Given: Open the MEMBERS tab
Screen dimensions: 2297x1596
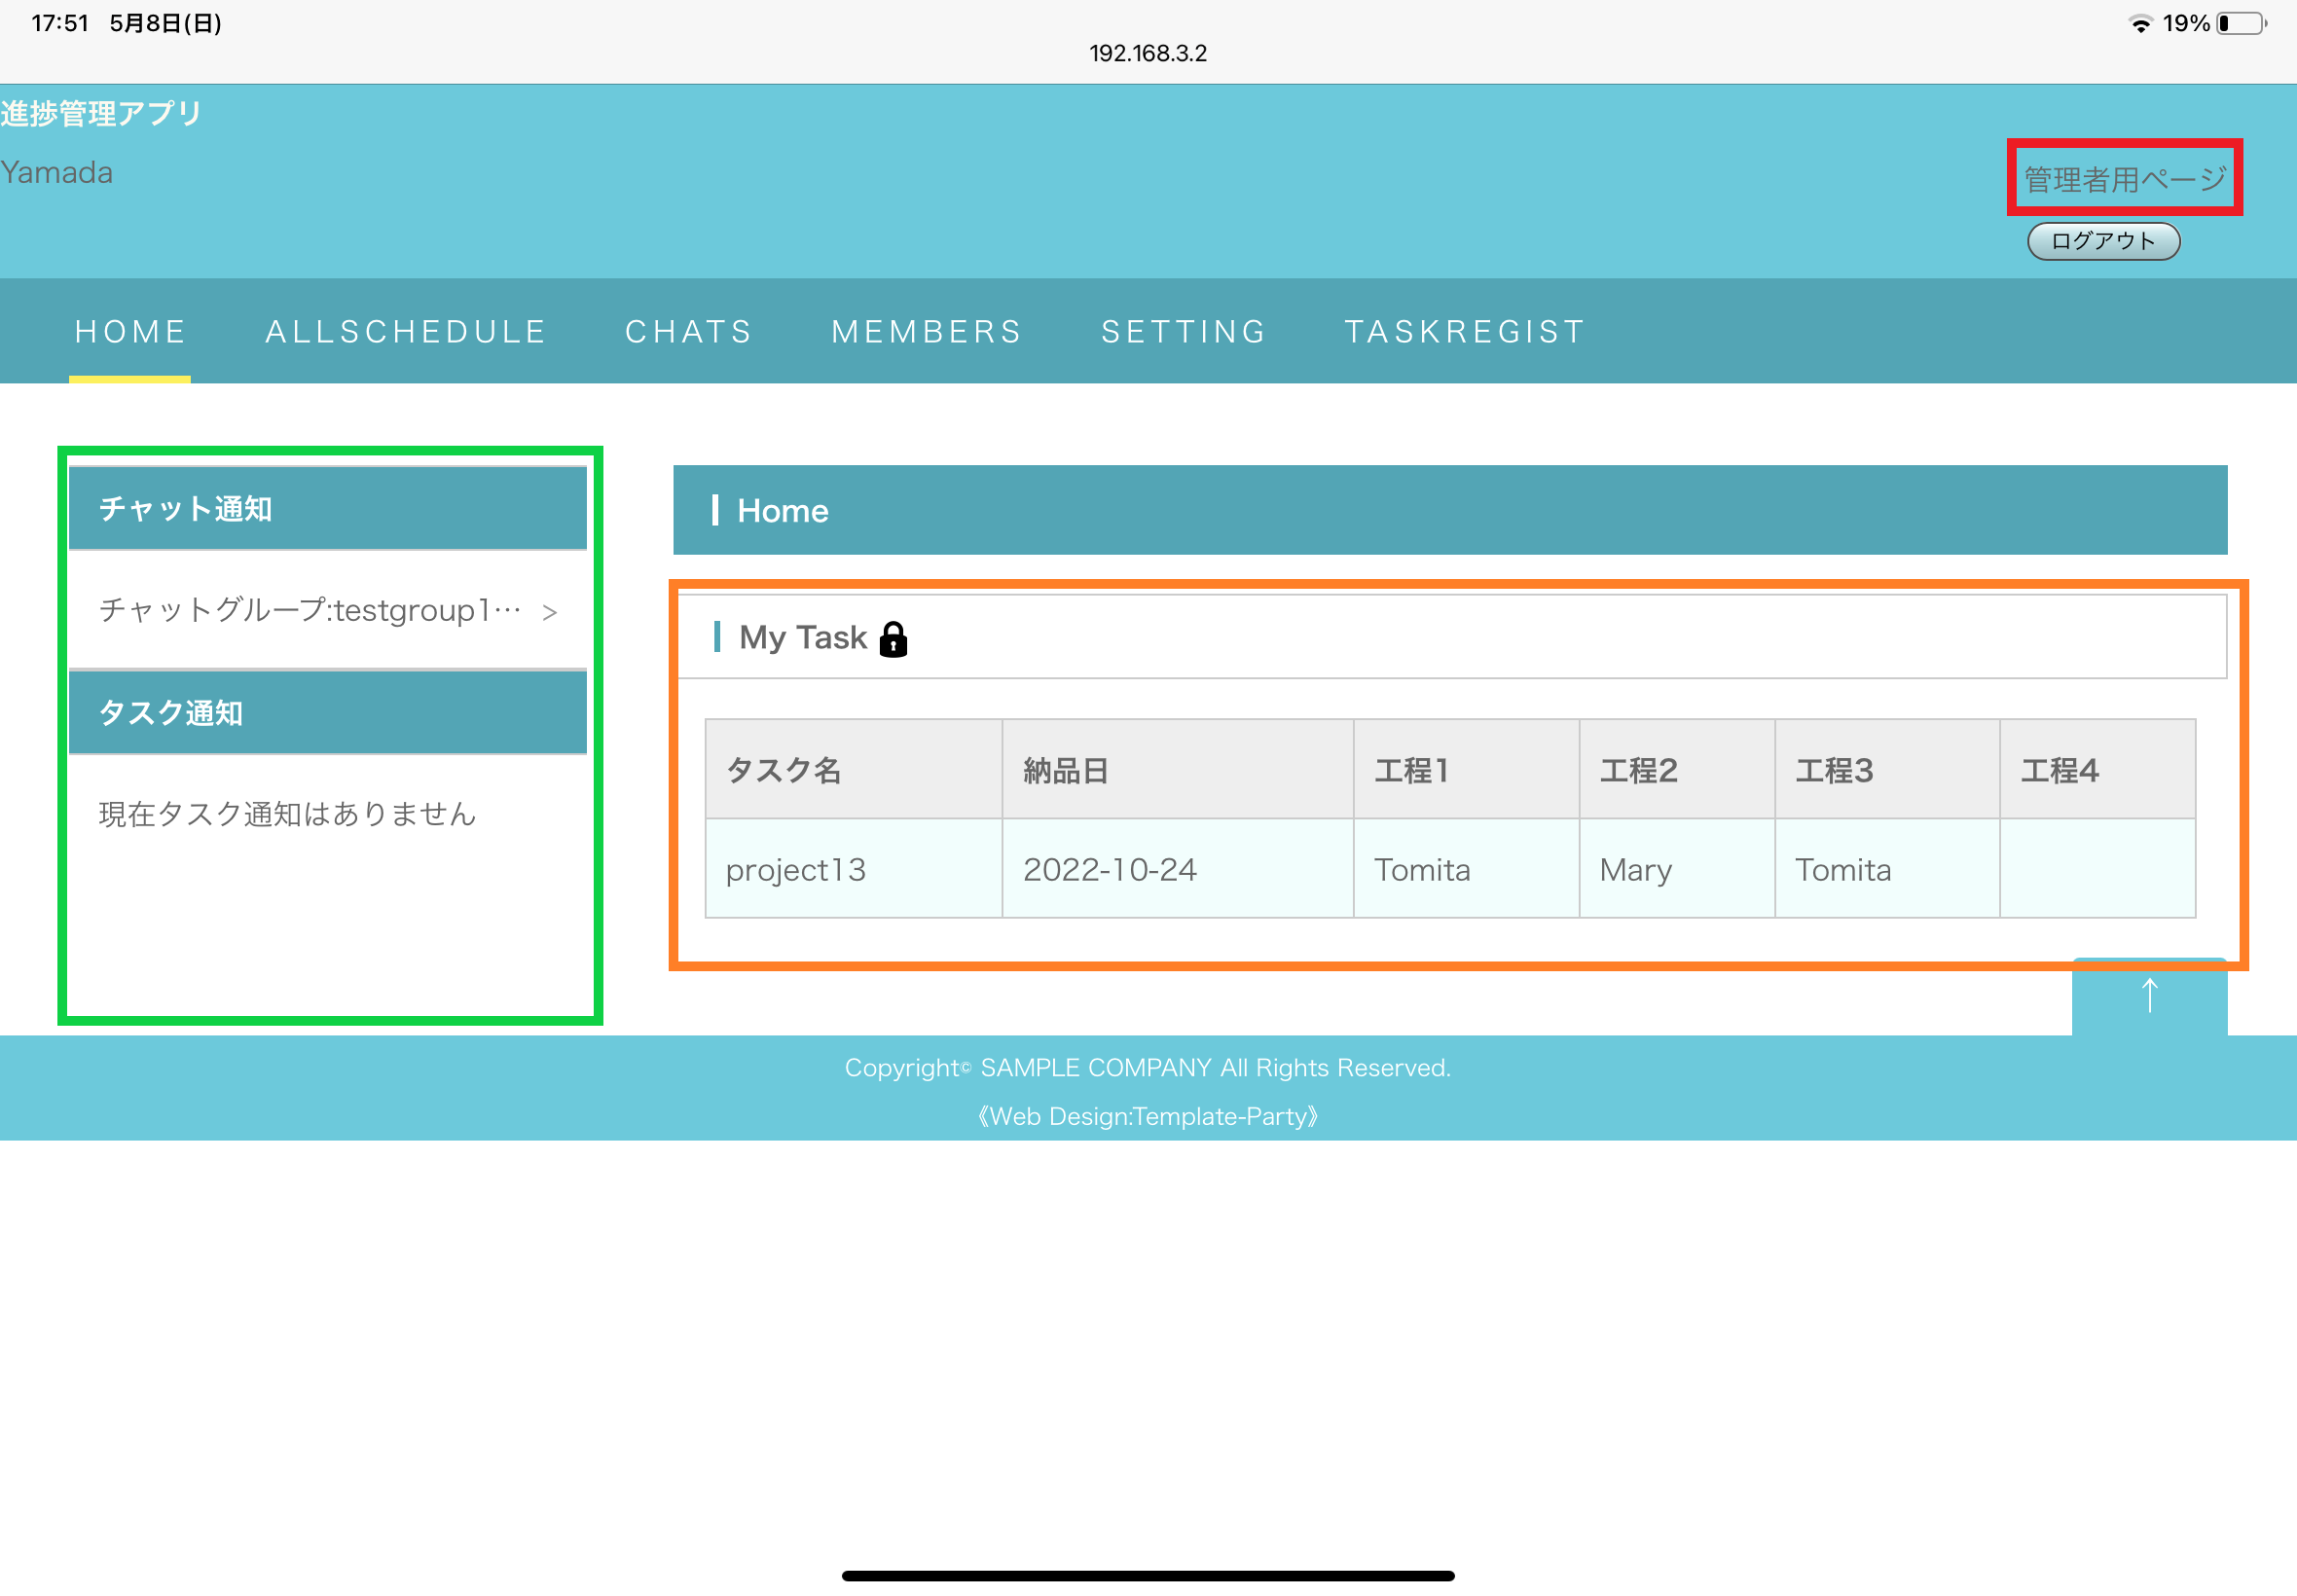Looking at the screenshot, I should tap(927, 332).
